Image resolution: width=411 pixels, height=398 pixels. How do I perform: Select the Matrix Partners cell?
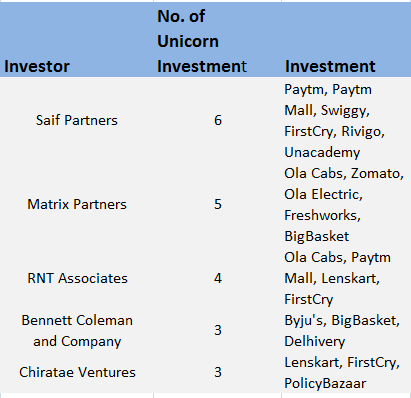click(77, 204)
